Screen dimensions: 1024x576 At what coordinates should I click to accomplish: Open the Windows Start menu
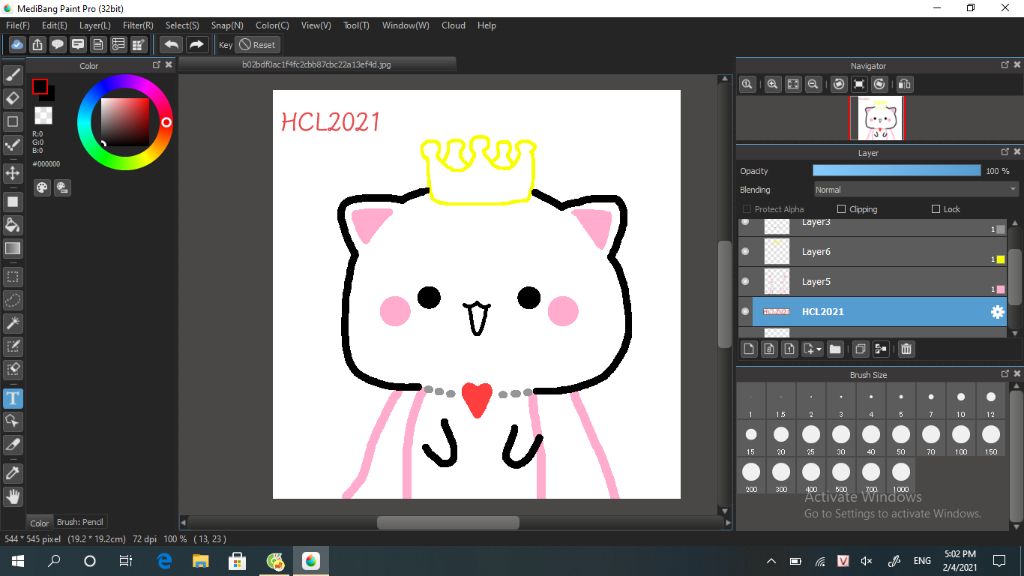[18, 561]
